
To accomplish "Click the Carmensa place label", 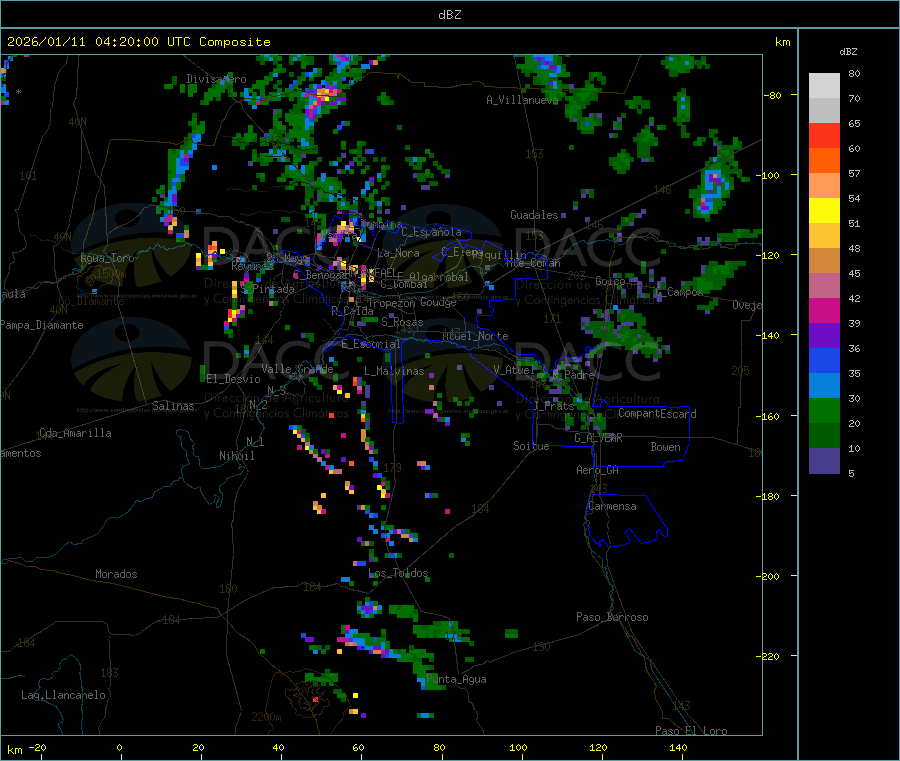I will point(612,507).
